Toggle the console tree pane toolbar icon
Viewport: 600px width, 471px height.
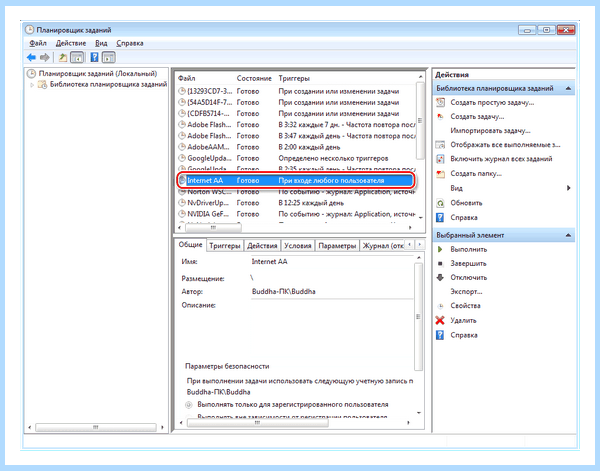point(77,58)
